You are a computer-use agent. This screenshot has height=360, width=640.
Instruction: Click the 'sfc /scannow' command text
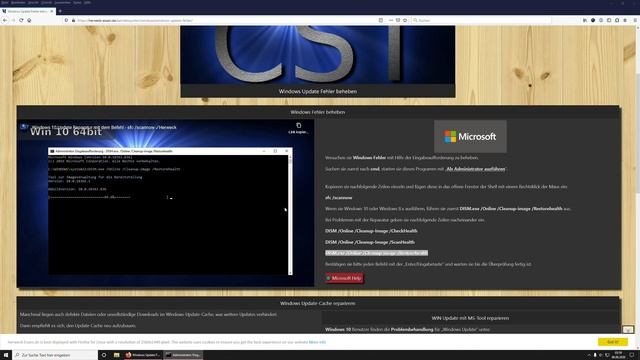(x=338, y=198)
